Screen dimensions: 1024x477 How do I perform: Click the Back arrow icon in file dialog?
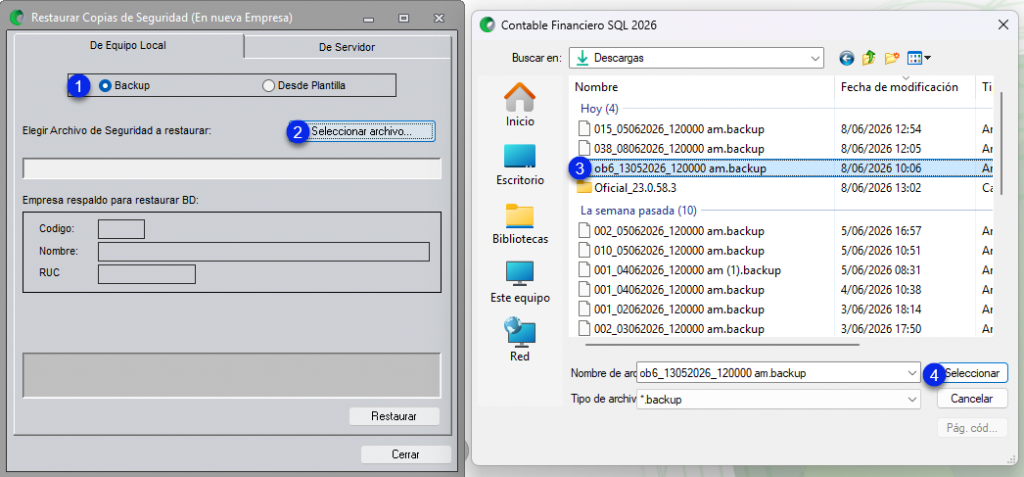pyautogui.click(x=847, y=58)
